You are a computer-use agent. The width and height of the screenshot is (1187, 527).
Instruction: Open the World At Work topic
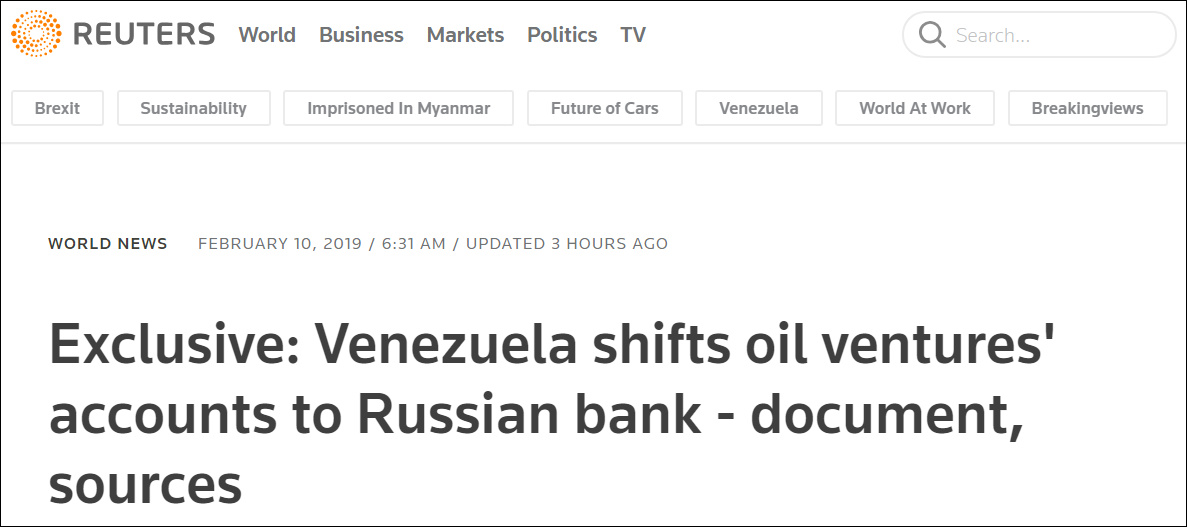point(914,108)
